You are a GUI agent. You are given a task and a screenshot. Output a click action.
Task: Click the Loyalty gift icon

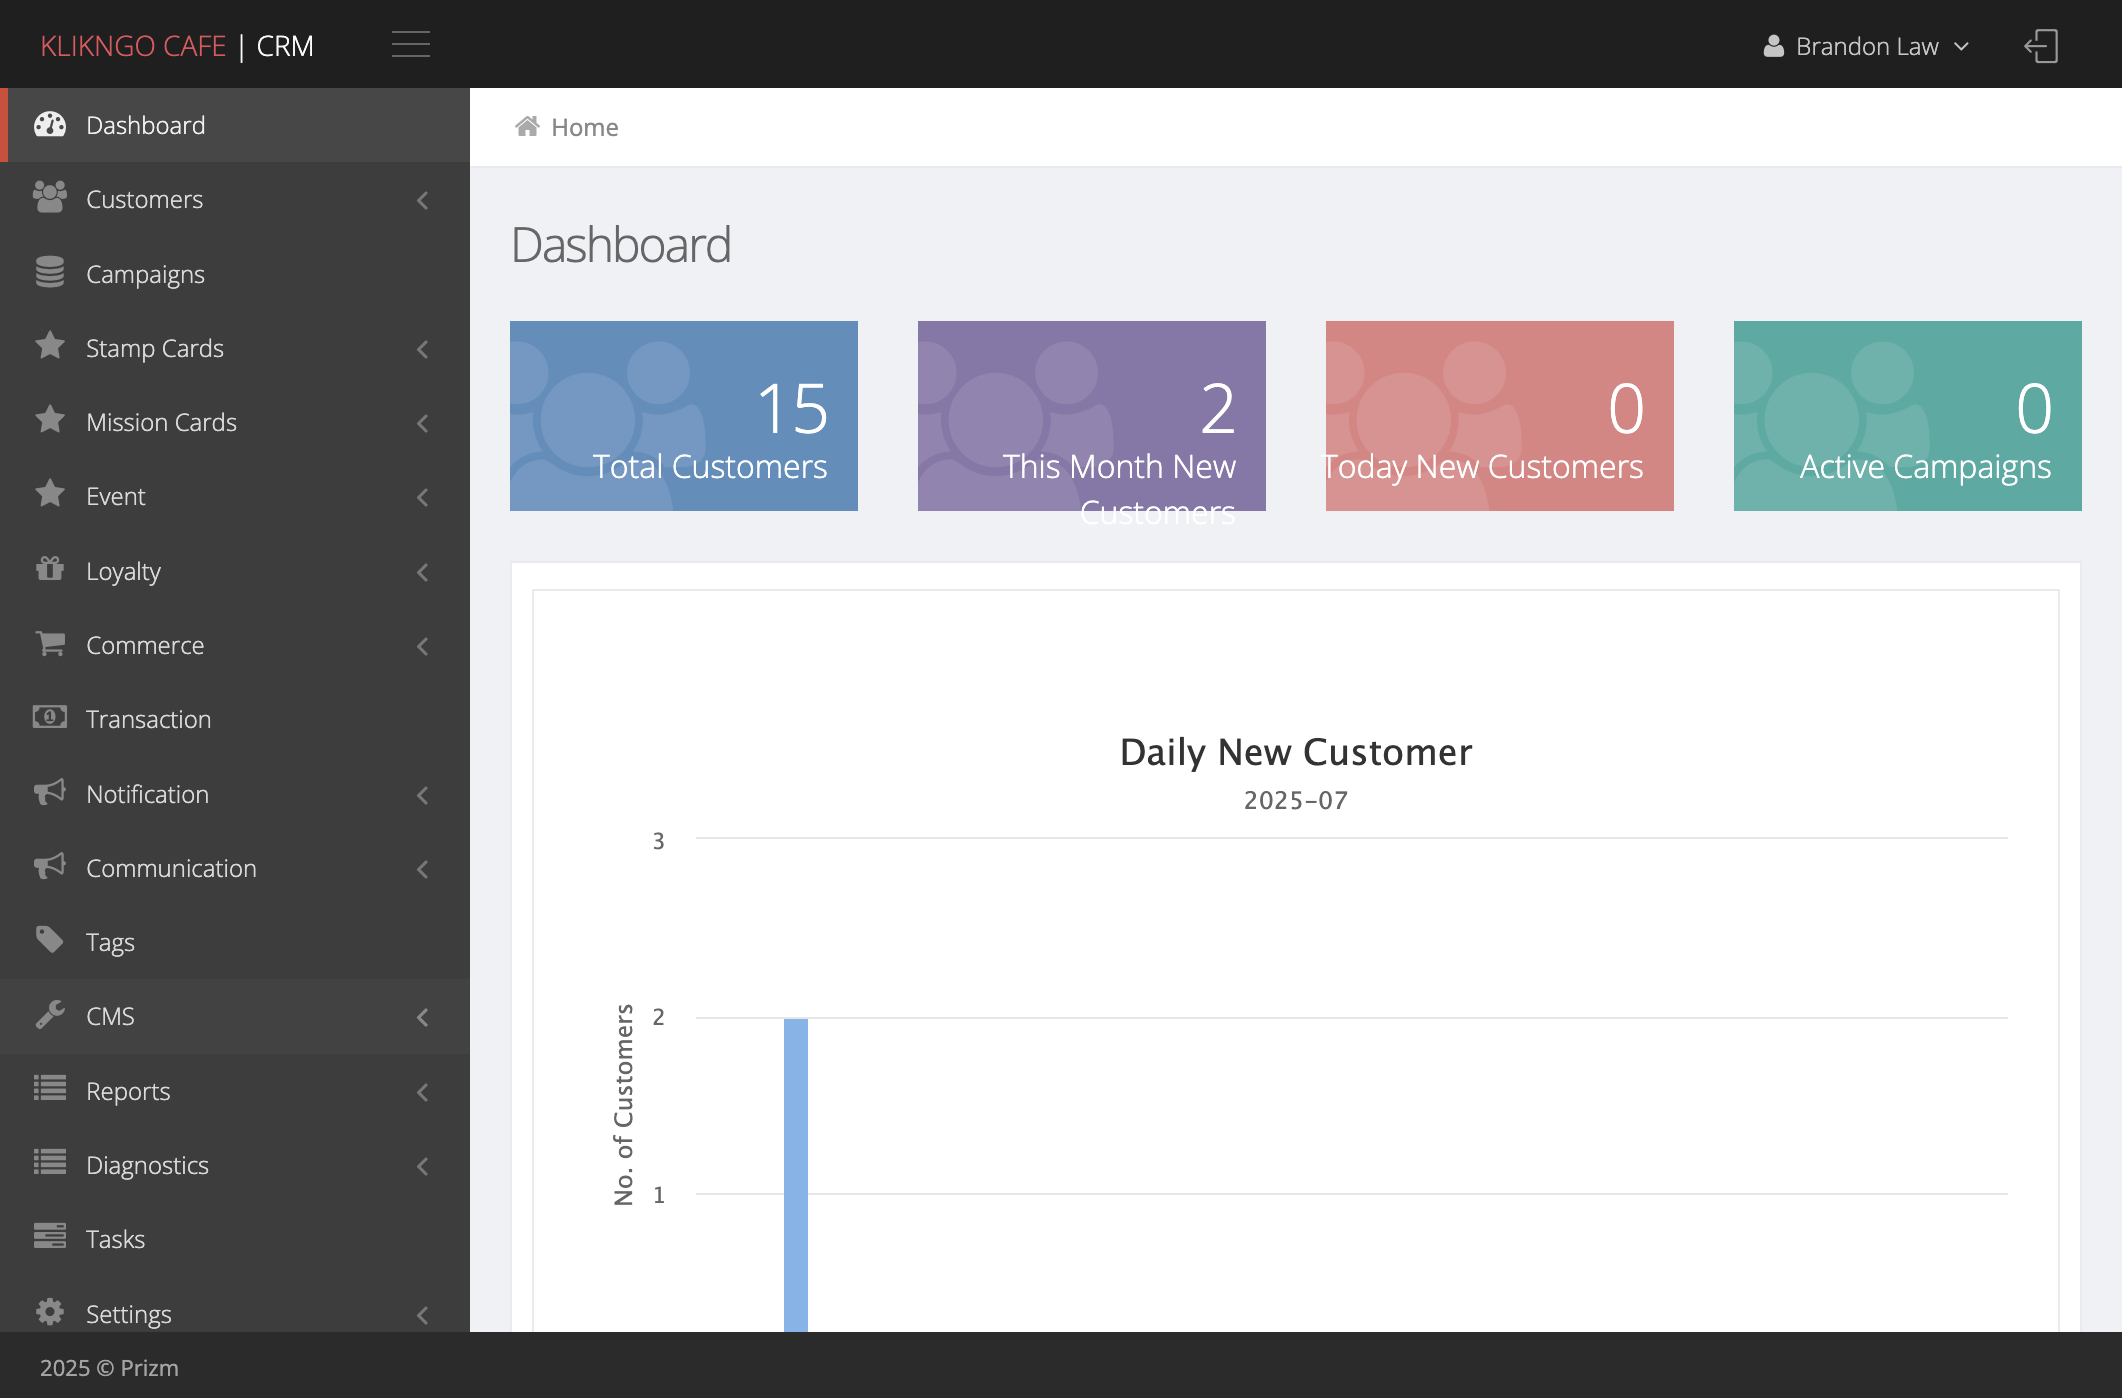point(50,569)
